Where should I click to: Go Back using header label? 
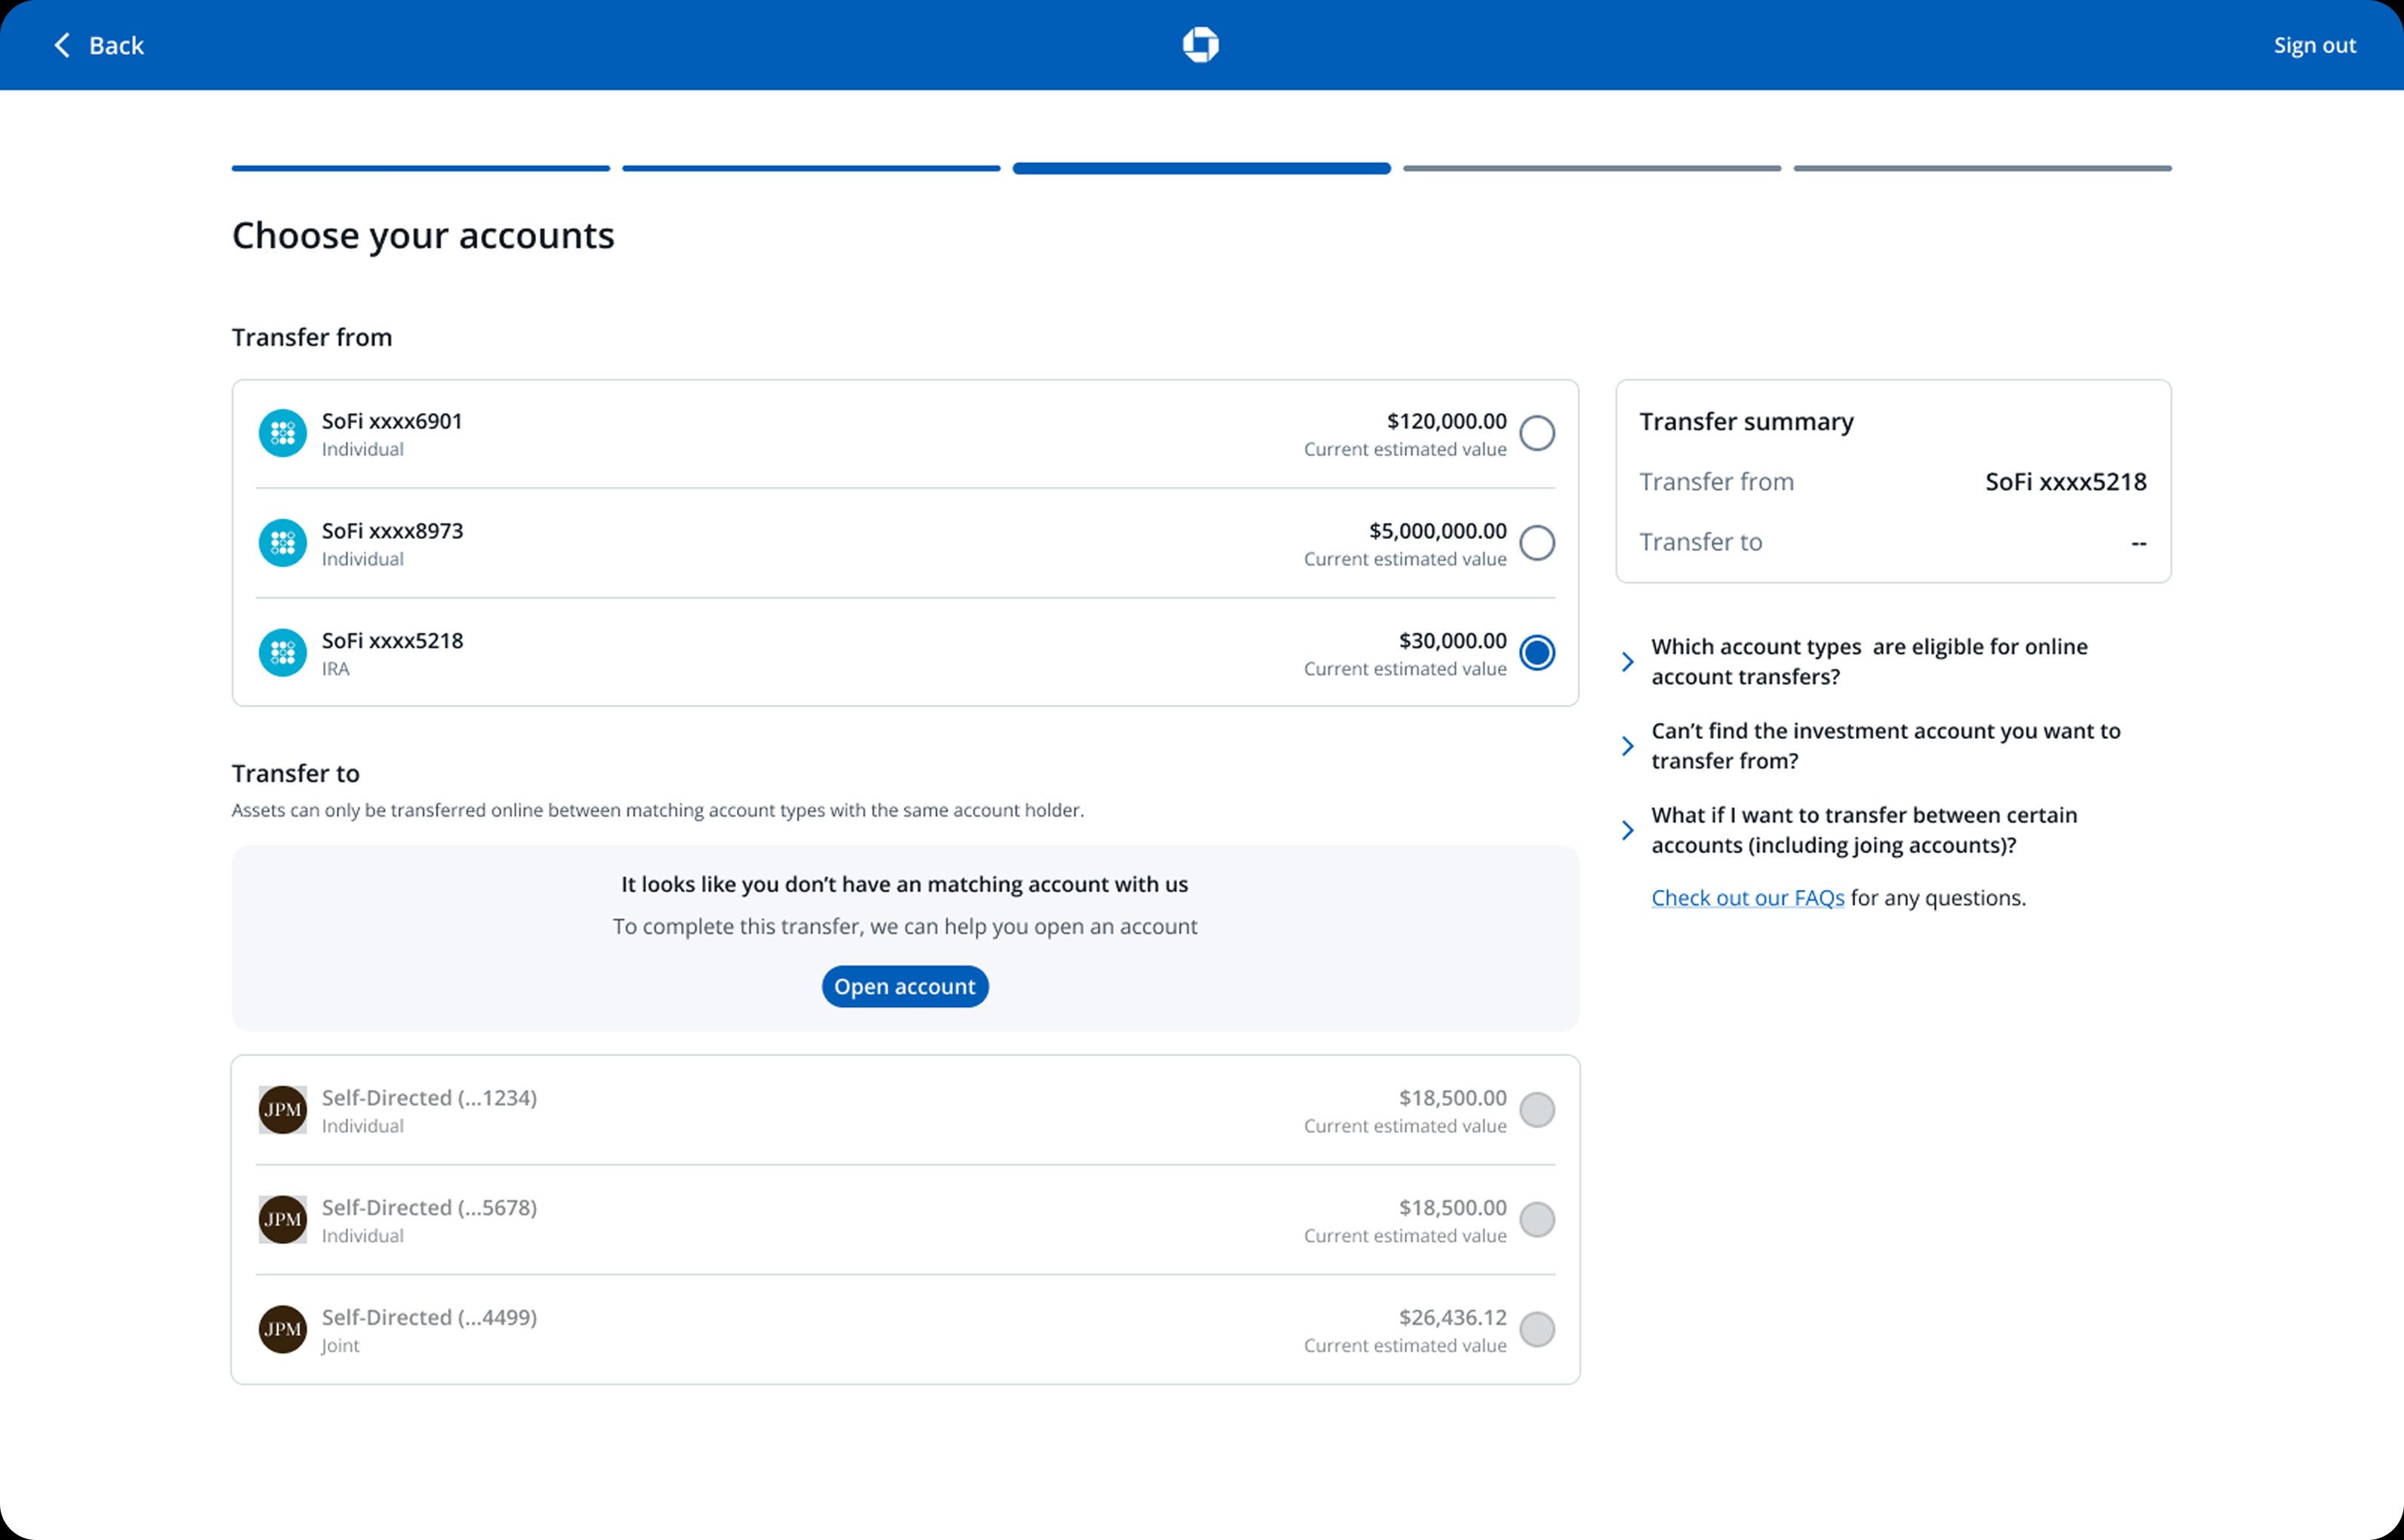[x=116, y=46]
